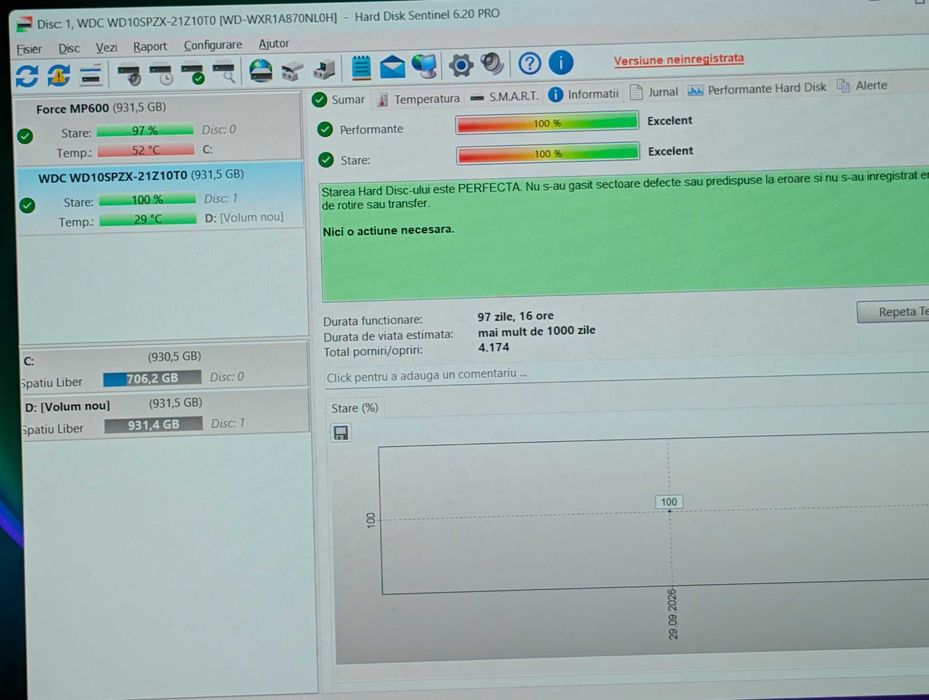929x700 pixels.
Task: Click the globe-on-disk toolbar icon
Action: pos(261,71)
